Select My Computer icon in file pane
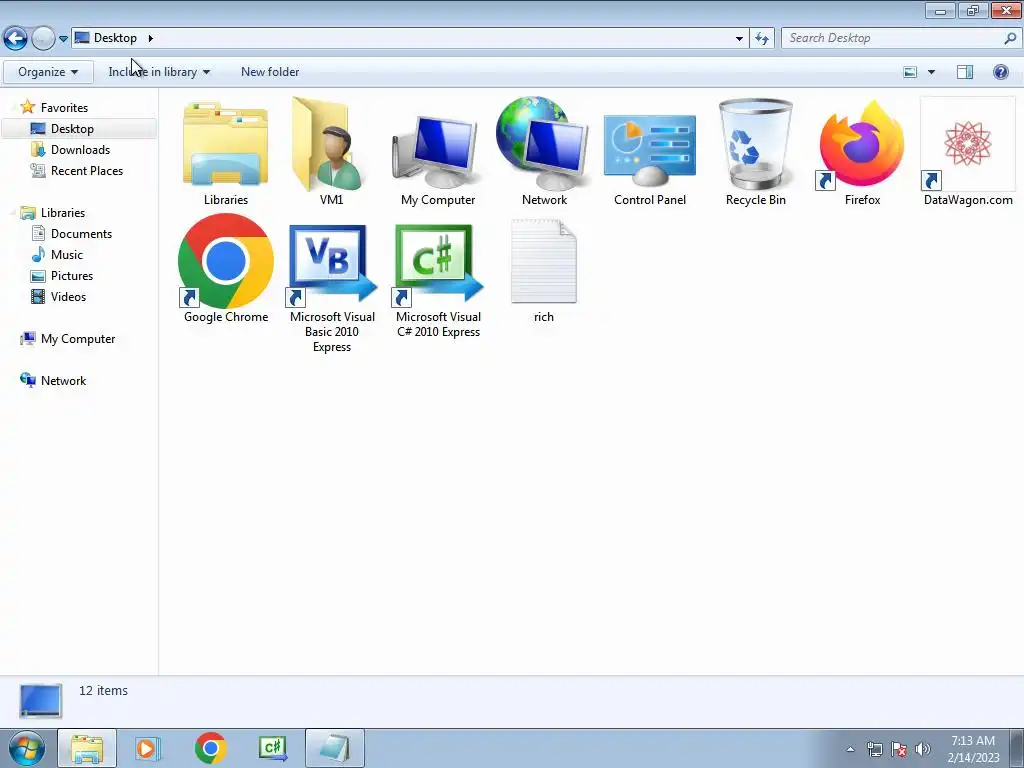This screenshot has height=768, width=1024. point(437,150)
